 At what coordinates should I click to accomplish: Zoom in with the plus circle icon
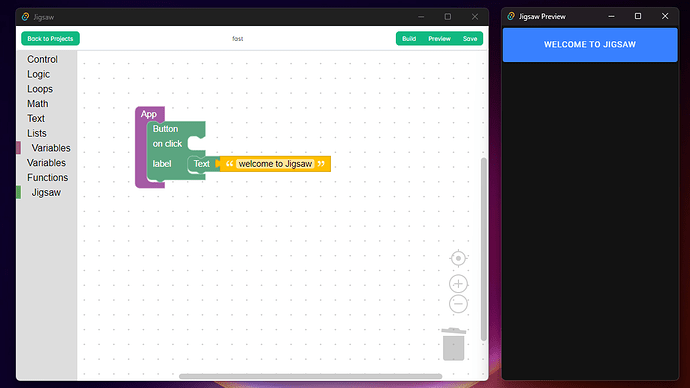(458, 284)
